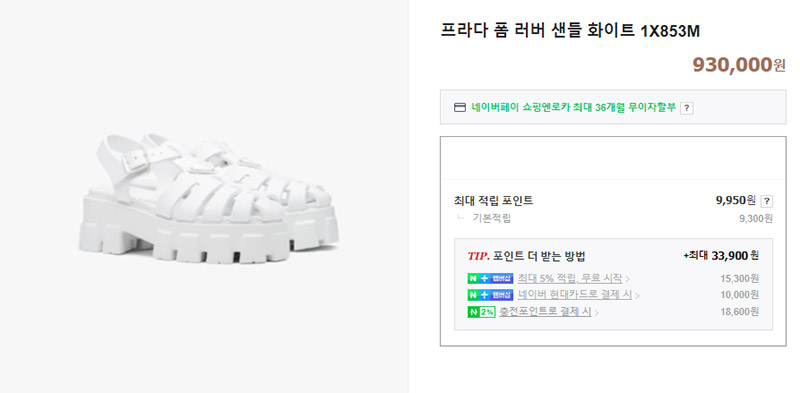
Task: Open the 네이버 현대카드로 결제 시 link
Action: (575, 295)
